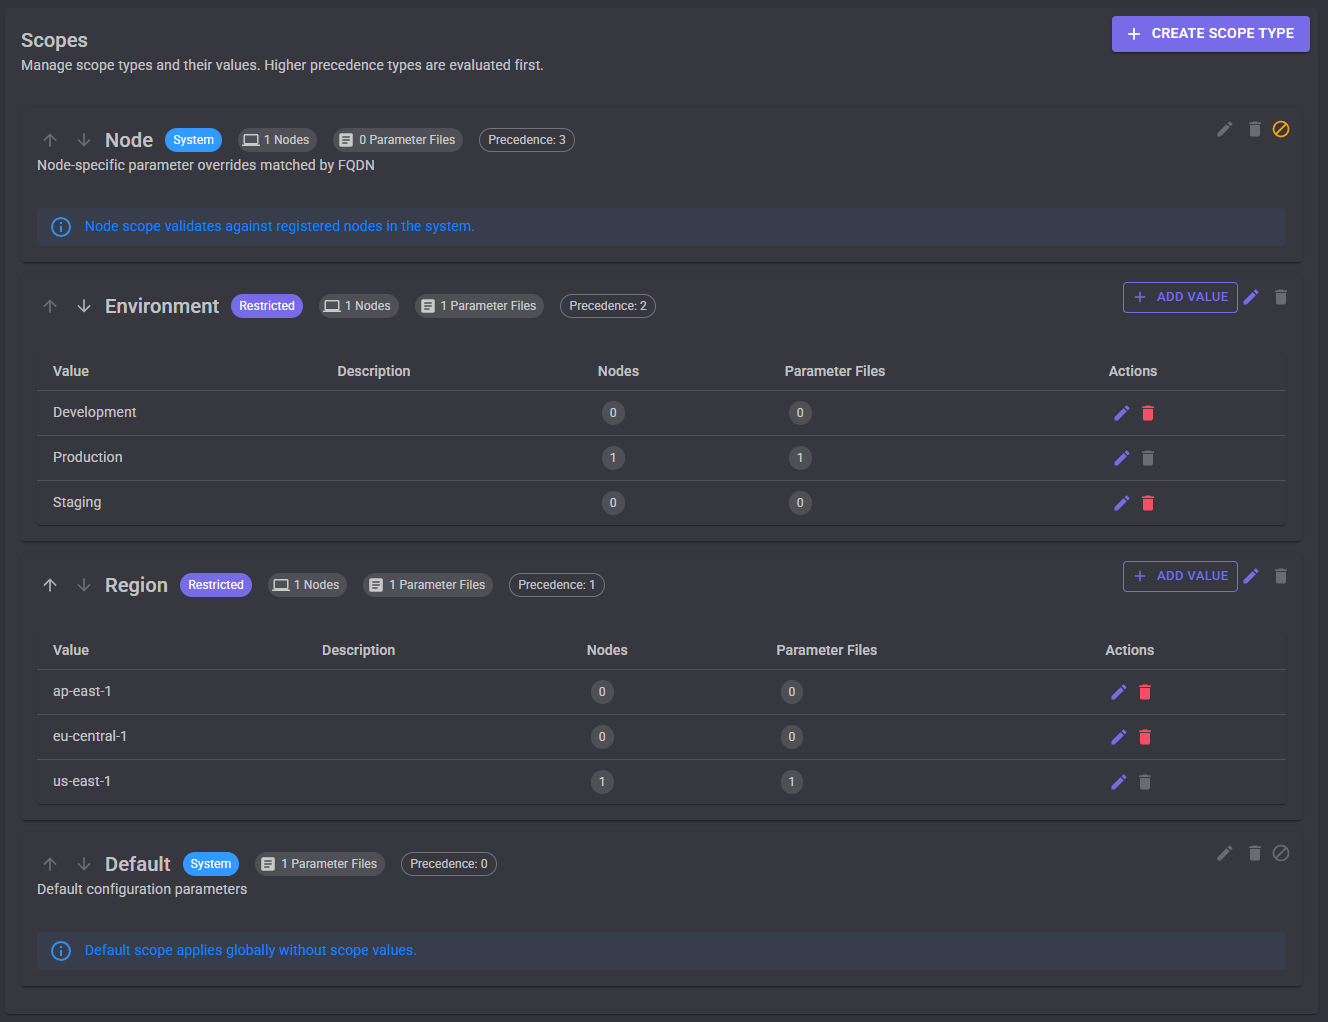Toggle the disable icon on Node scope
The image size is (1328, 1022).
click(x=1281, y=129)
